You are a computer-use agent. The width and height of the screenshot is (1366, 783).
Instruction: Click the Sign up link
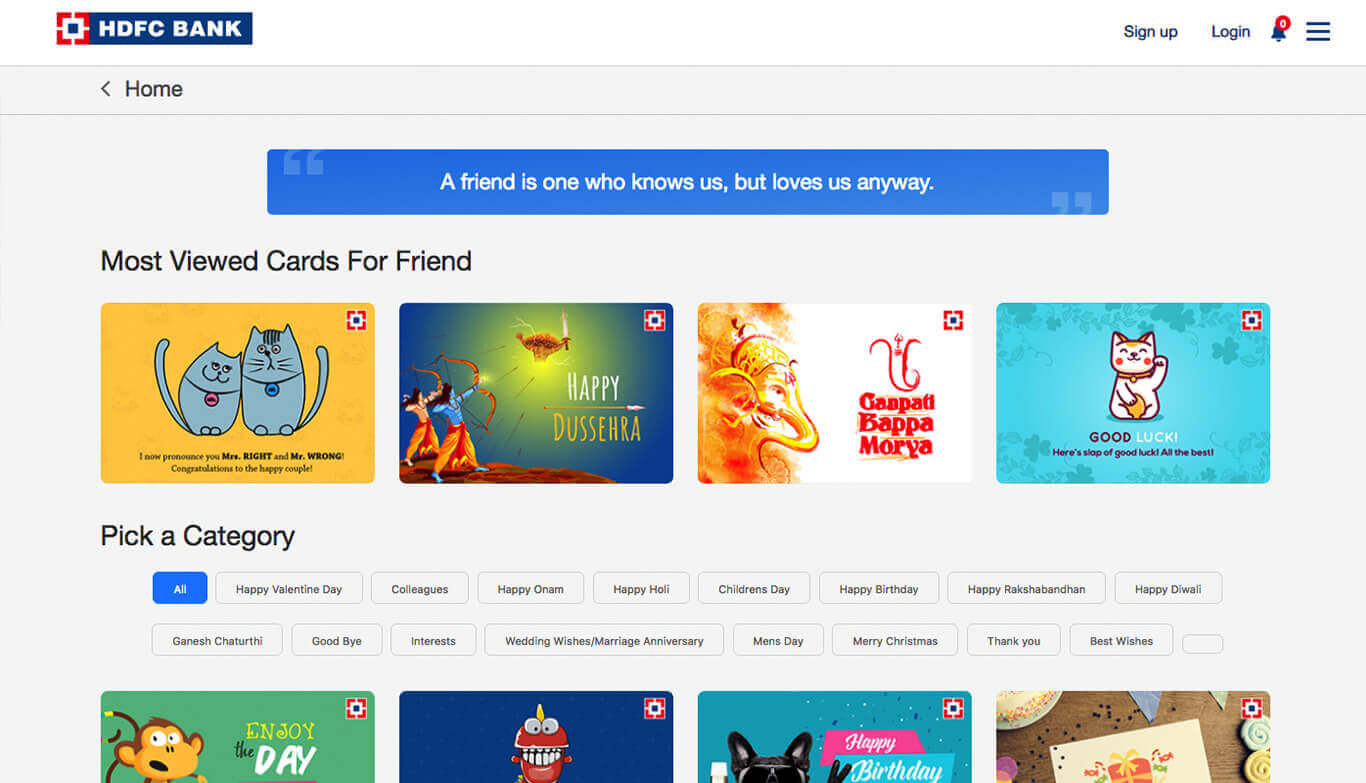point(1150,32)
